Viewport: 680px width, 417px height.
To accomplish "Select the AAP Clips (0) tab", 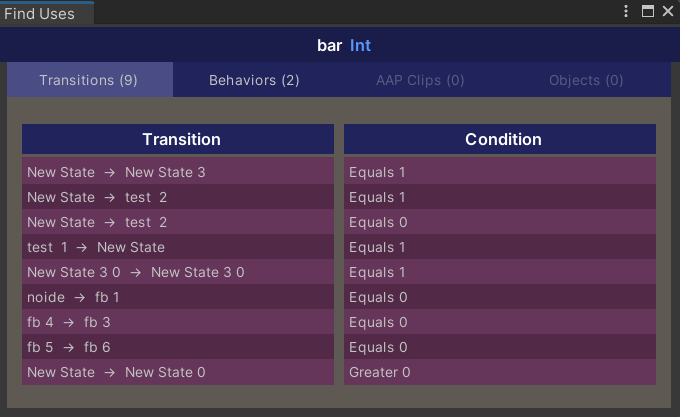I will (420, 80).
